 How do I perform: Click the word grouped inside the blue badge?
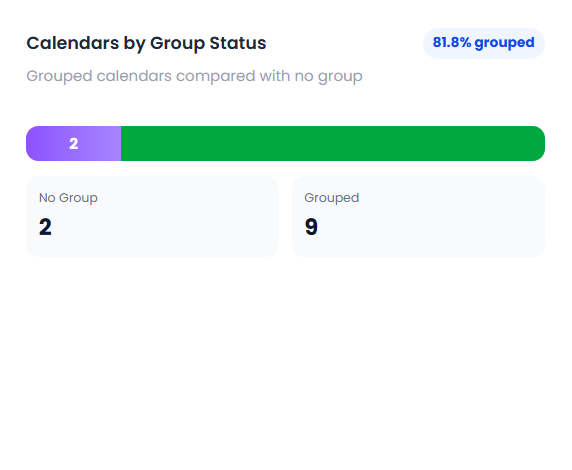coord(505,43)
